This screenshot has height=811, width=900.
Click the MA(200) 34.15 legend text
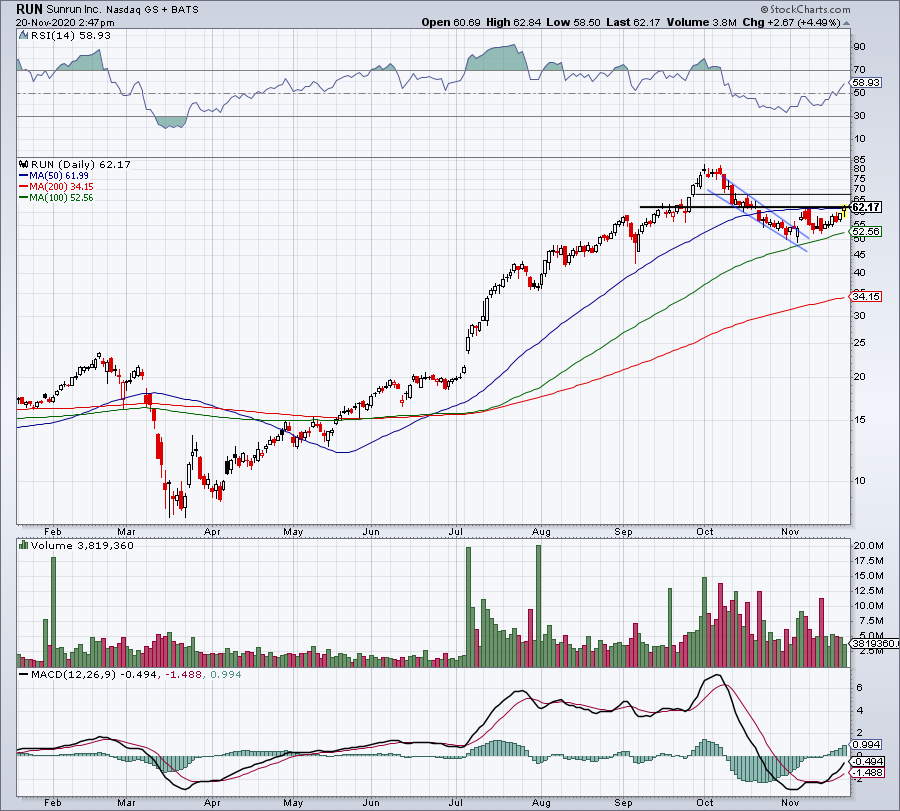pyautogui.click(x=61, y=187)
